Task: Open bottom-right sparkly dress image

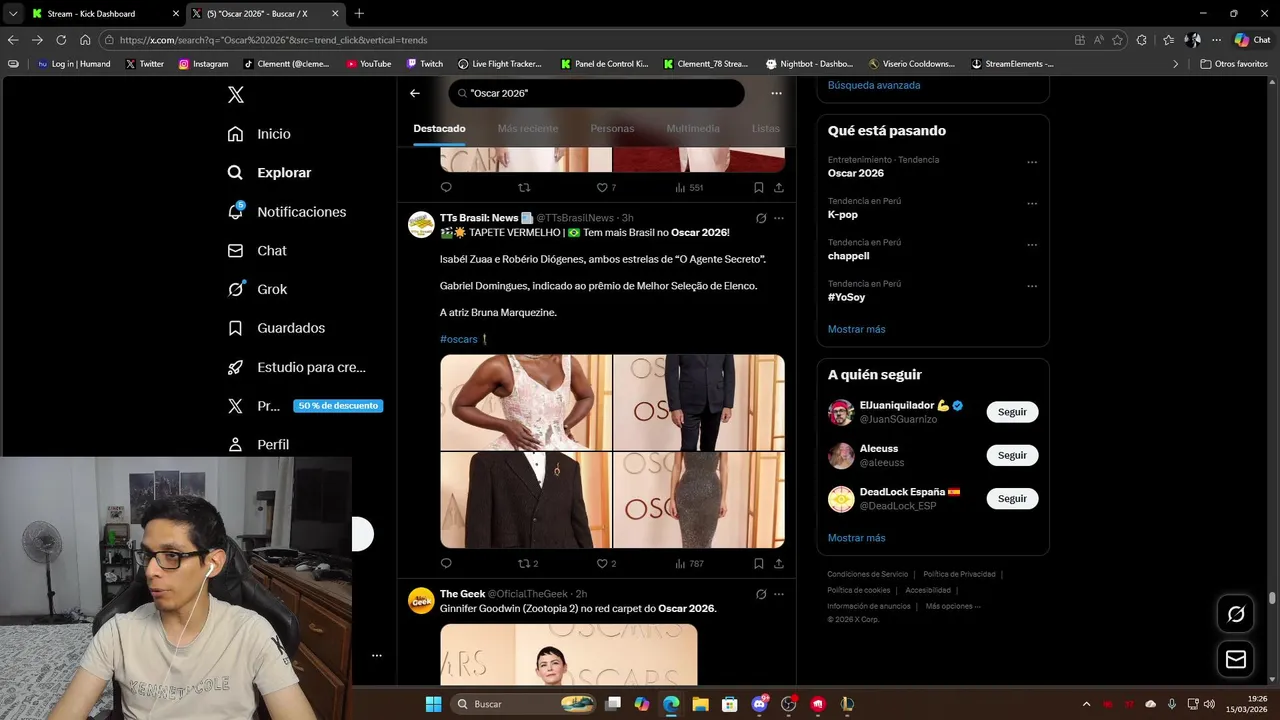Action: click(699, 500)
